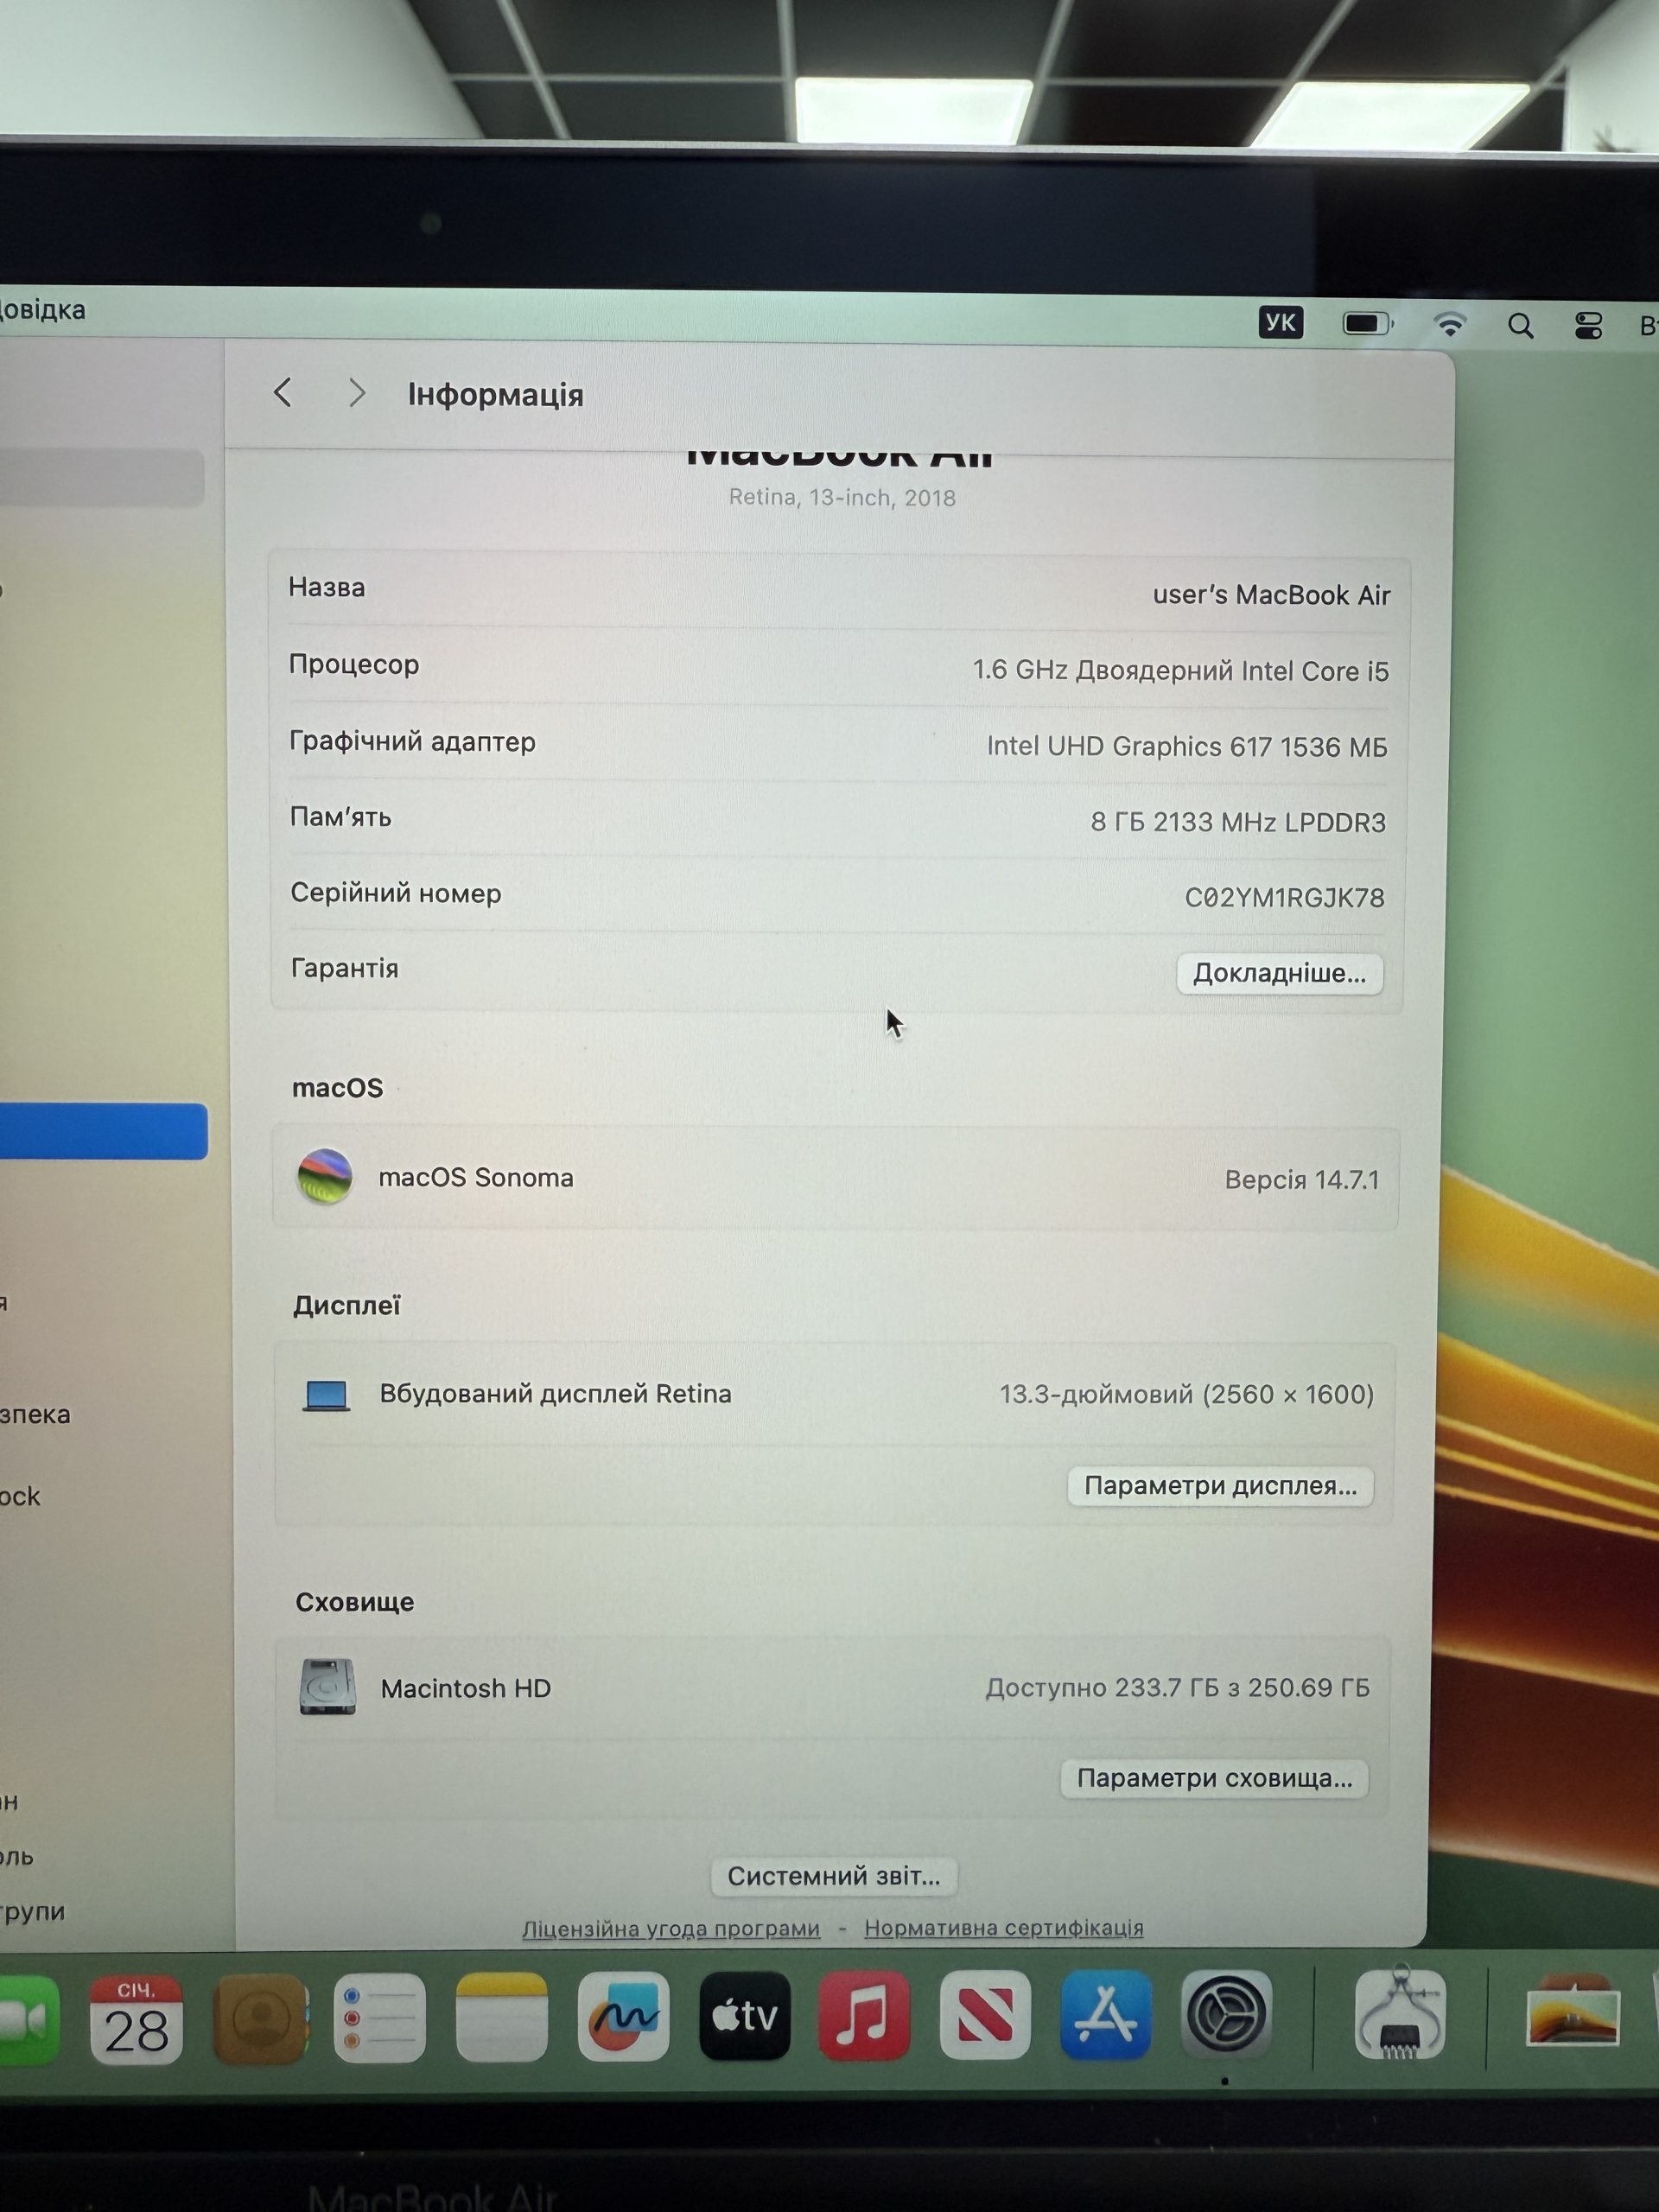Open Системний звіт report
This screenshot has height=2212, width=1659.
(833, 1876)
